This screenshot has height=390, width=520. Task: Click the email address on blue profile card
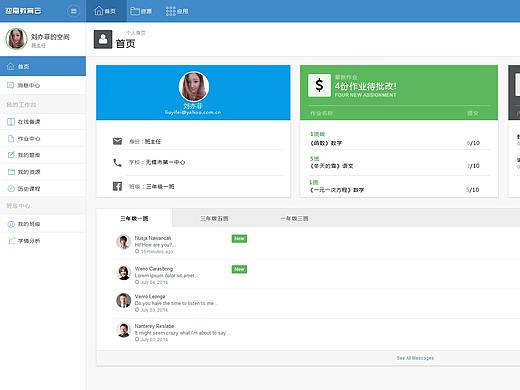pos(193,112)
